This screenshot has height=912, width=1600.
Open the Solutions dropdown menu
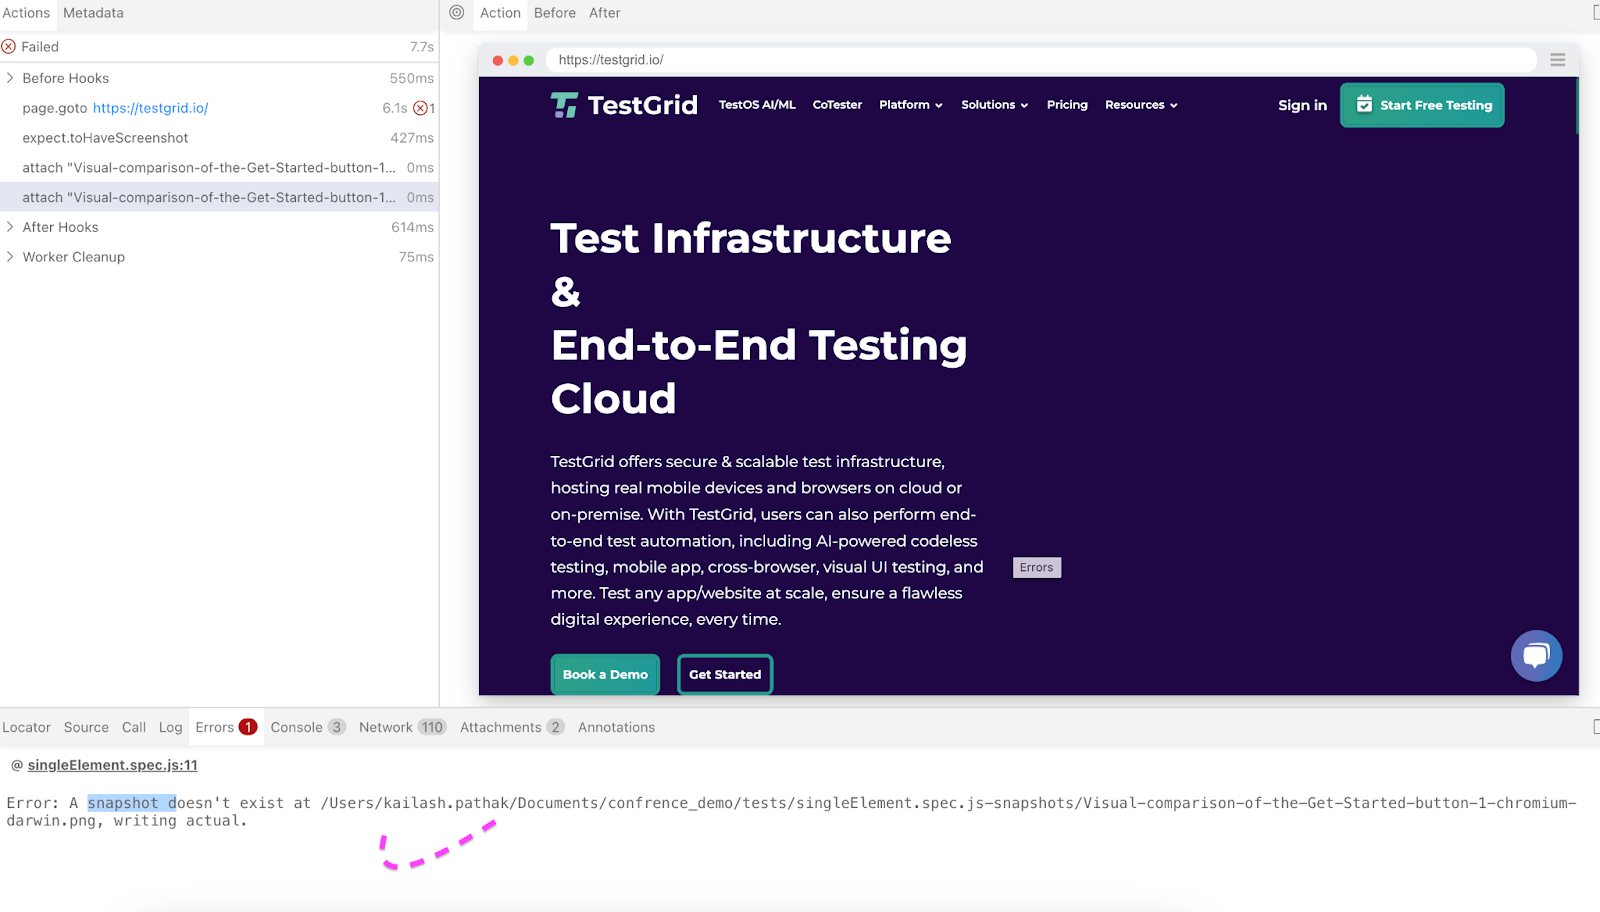coord(995,105)
